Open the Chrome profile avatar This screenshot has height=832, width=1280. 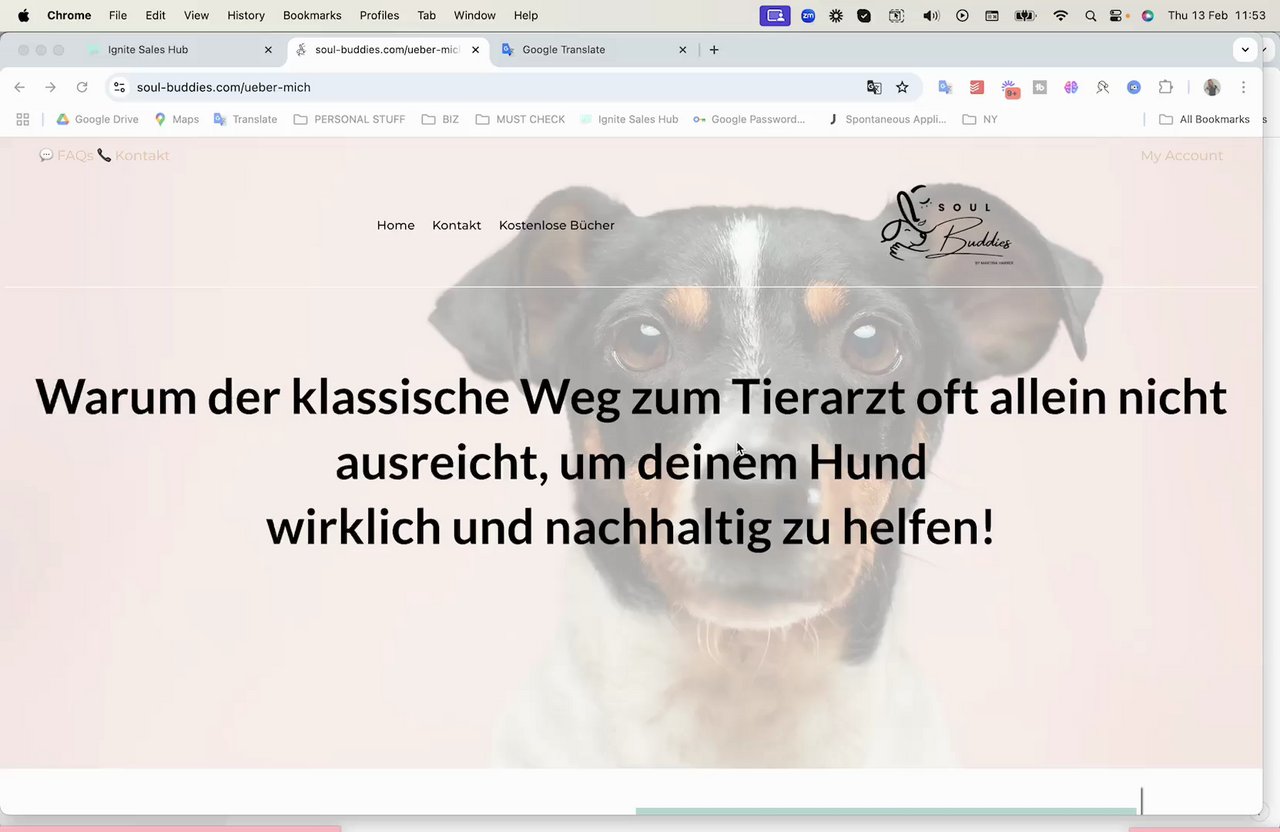[1212, 87]
